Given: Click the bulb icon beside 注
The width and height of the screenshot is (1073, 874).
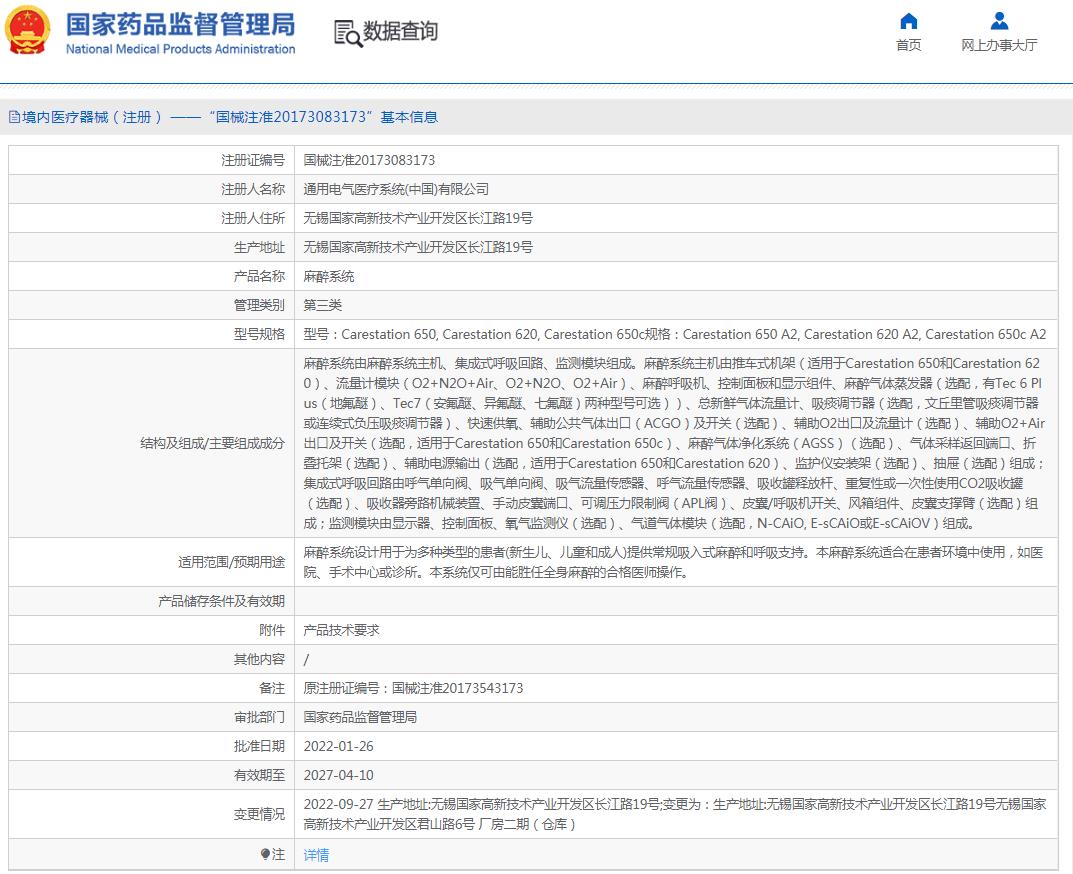Looking at the screenshot, I should click(x=266, y=854).
